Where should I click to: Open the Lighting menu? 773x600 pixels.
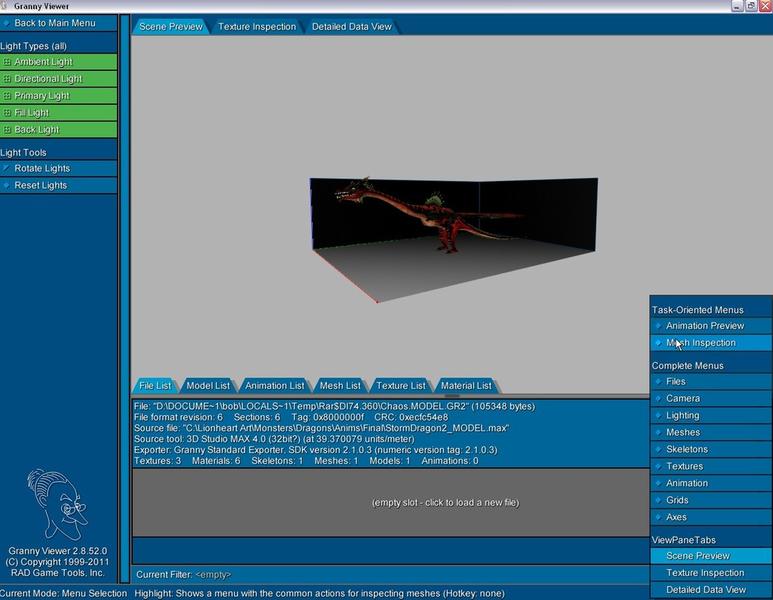[710, 416]
